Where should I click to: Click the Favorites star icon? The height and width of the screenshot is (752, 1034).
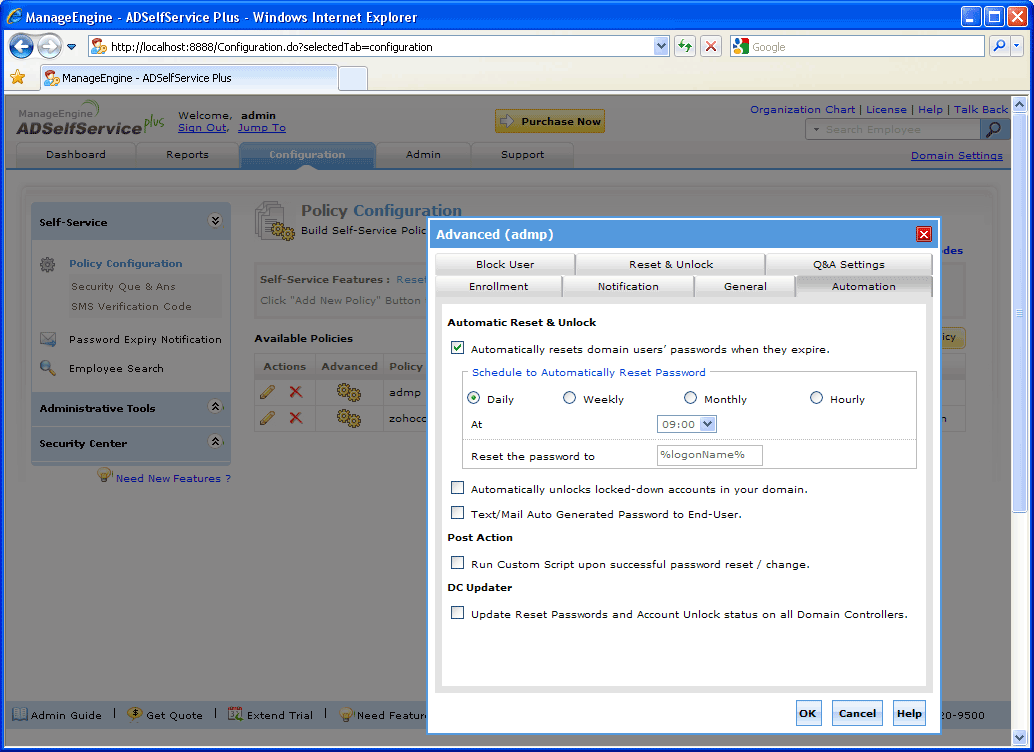point(18,78)
